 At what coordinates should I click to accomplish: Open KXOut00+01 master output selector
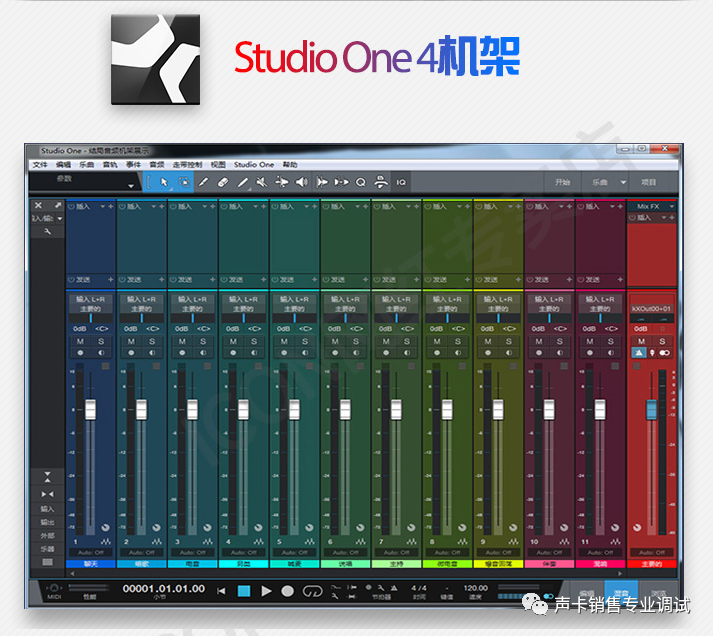pyautogui.click(x=652, y=309)
